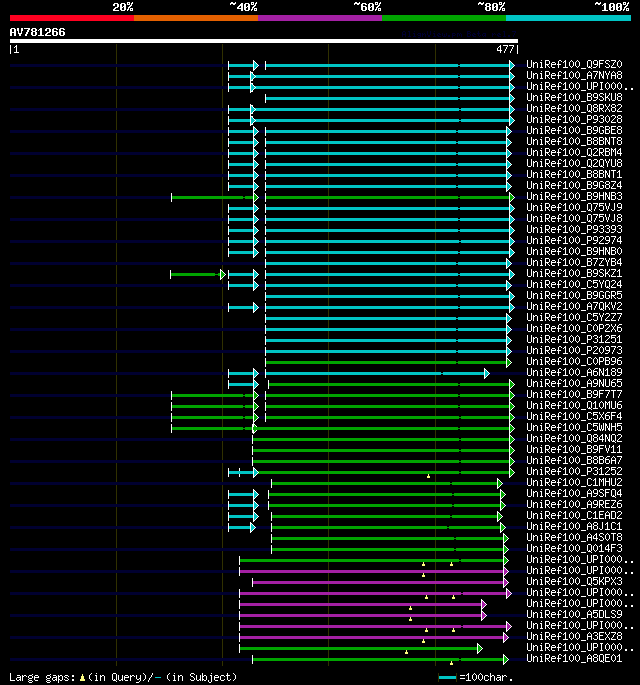Image resolution: width=640 pixels, height=685 pixels.
Task: Choose the UniRef100_C5Y2Z7 entry
Action: pos(574,317)
